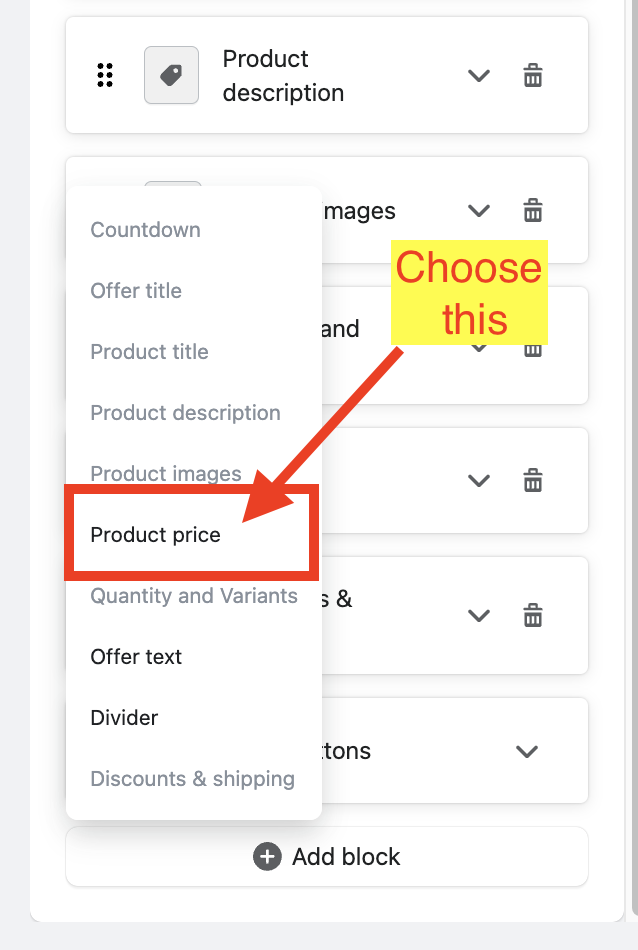Choose Offer title menu entry

(x=136, y=291)
